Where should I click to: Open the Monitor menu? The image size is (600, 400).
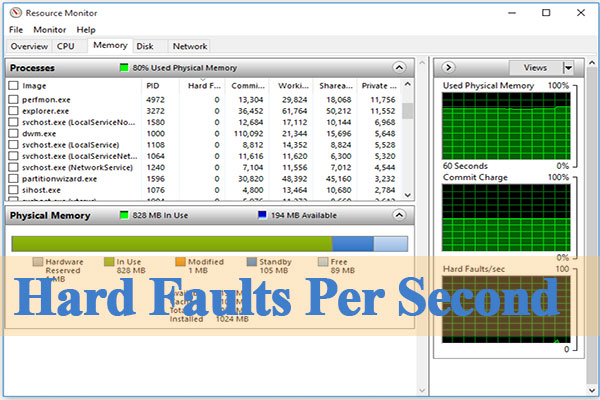50,29
